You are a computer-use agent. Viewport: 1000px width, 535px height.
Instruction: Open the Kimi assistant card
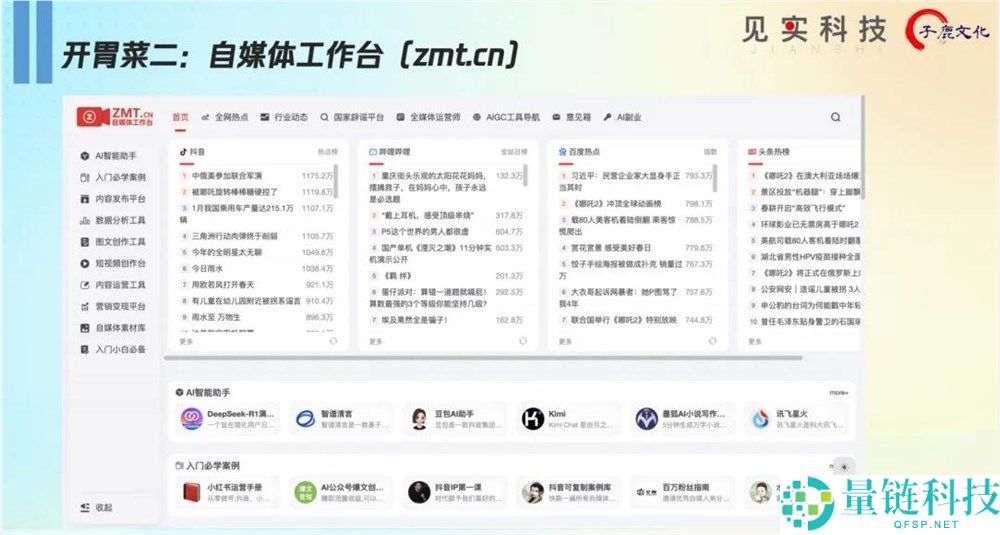[x=568, y=419]
